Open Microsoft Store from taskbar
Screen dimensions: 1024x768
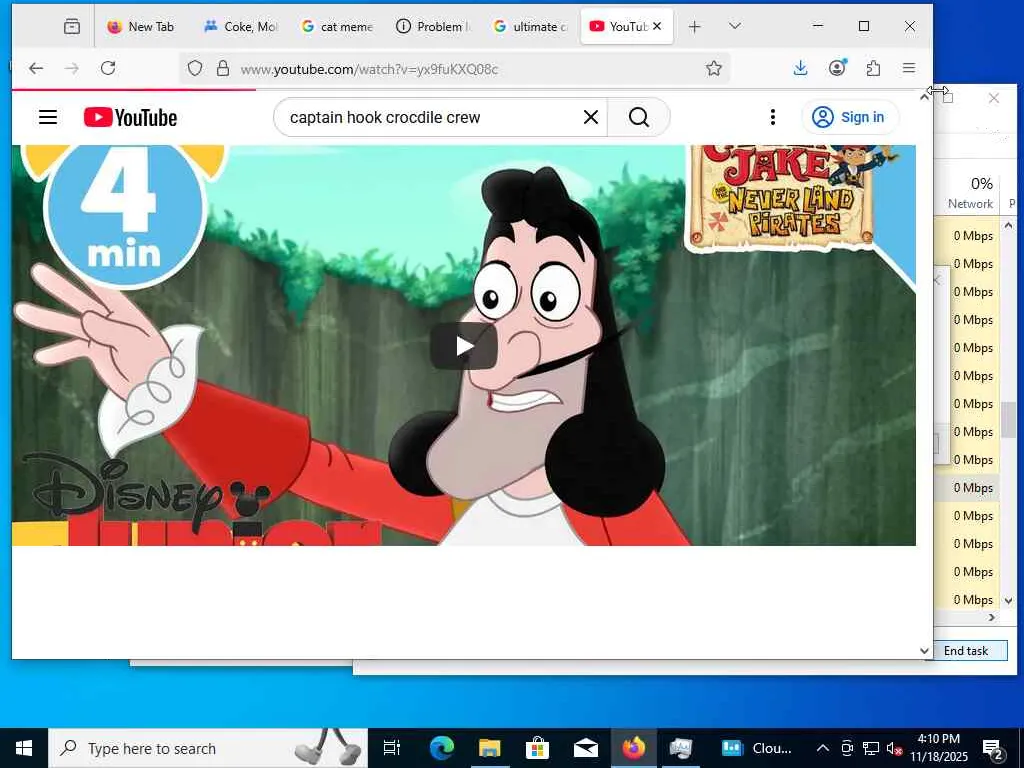click(537, 748)
